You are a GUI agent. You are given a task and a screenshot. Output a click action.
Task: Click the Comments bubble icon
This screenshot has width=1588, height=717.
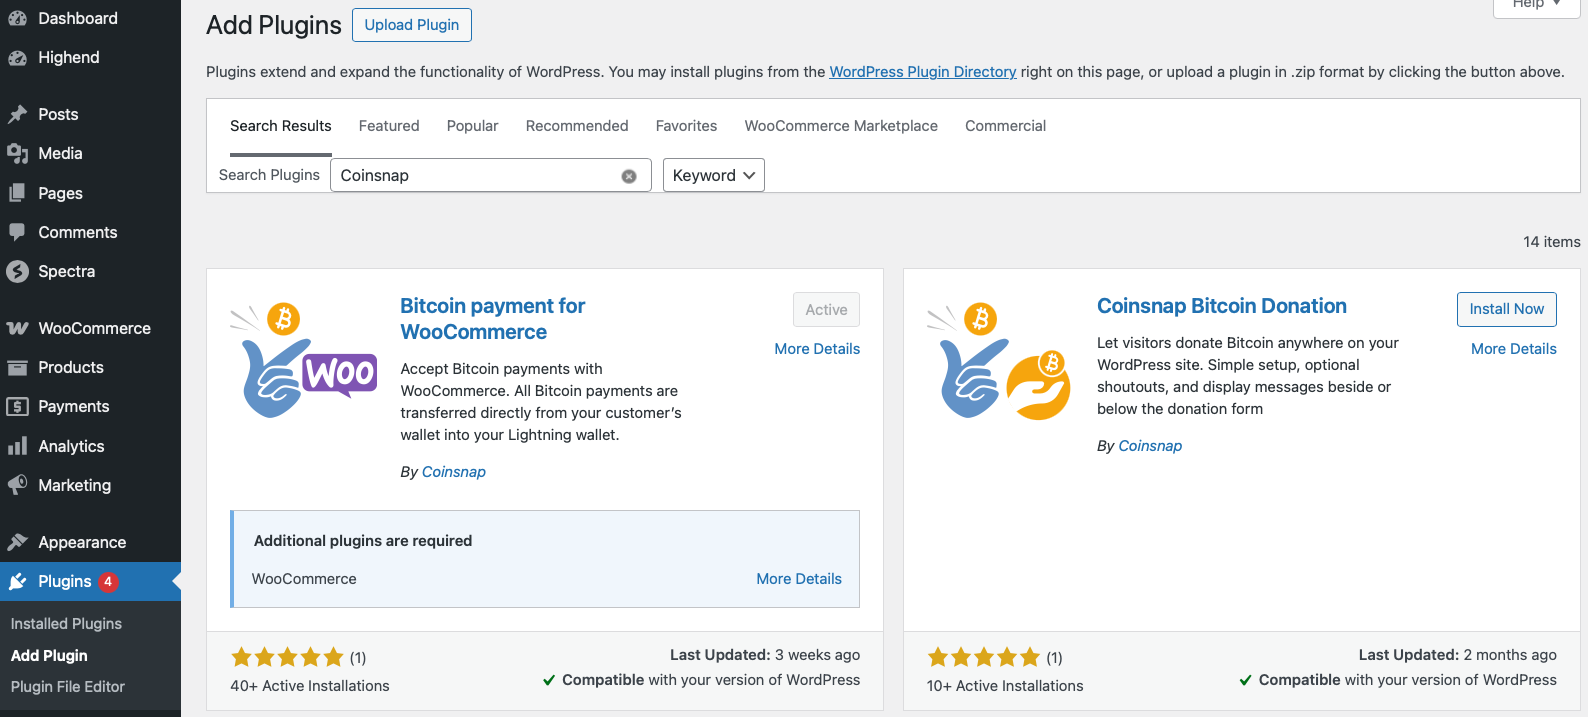(17, 232)
